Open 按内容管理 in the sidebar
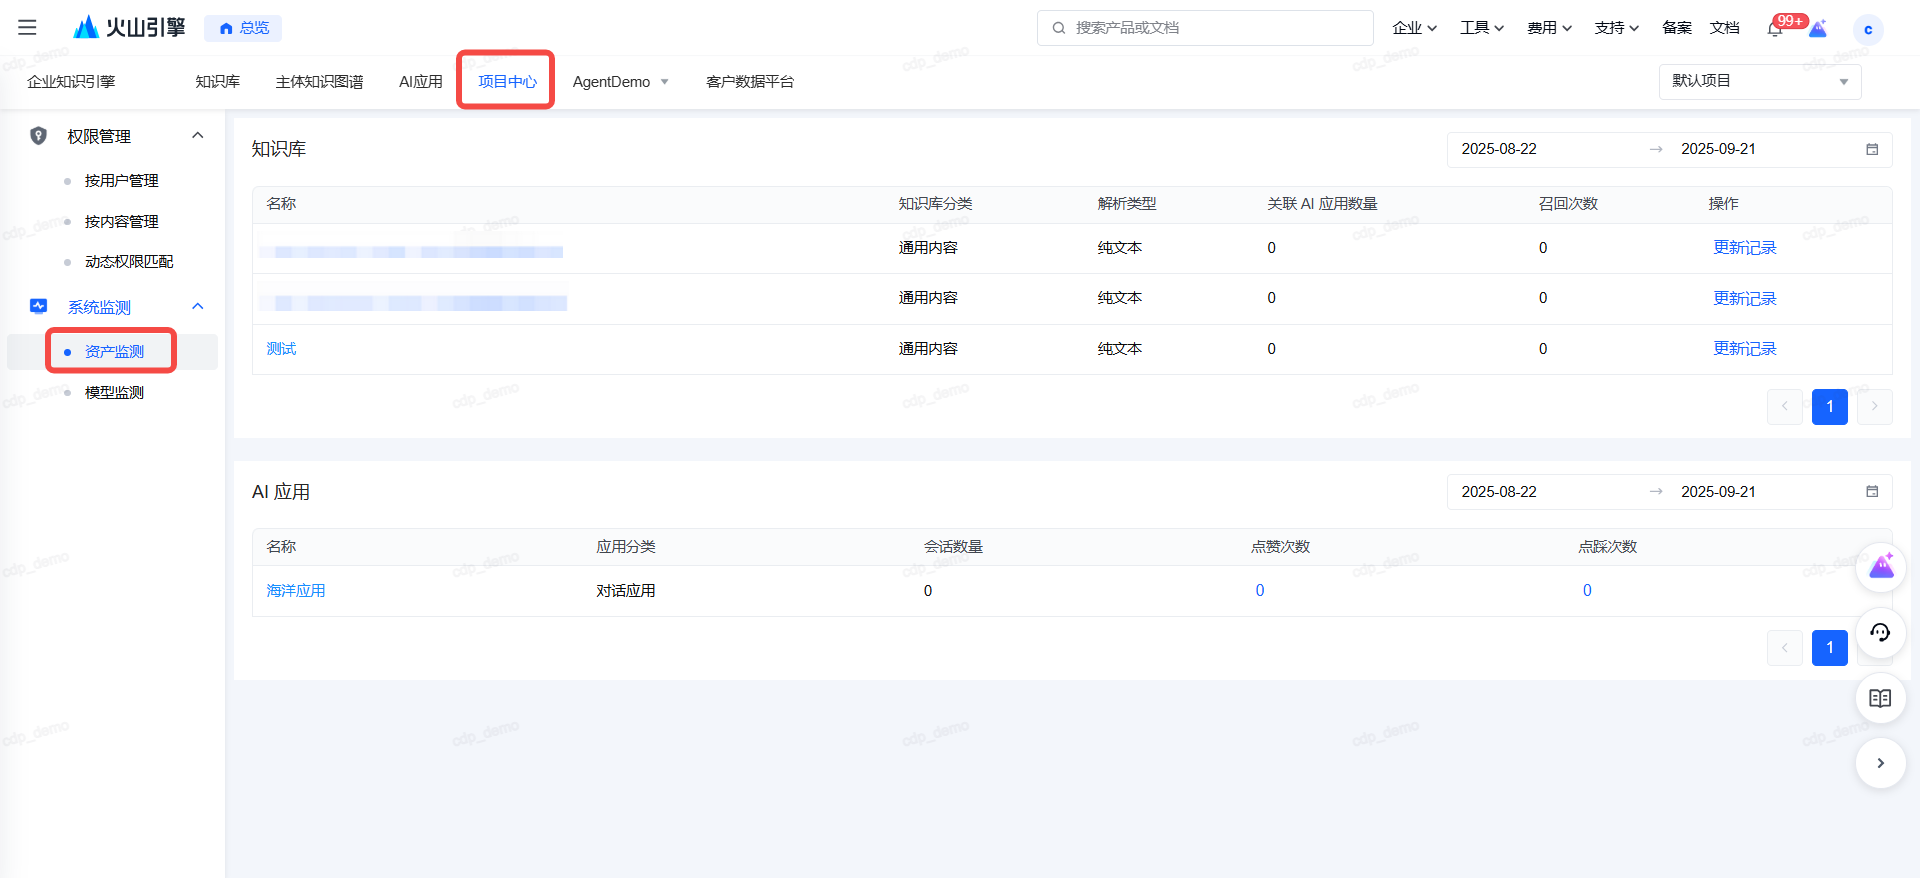This screenshot has height=878, width=1920. tap(122, 222)
